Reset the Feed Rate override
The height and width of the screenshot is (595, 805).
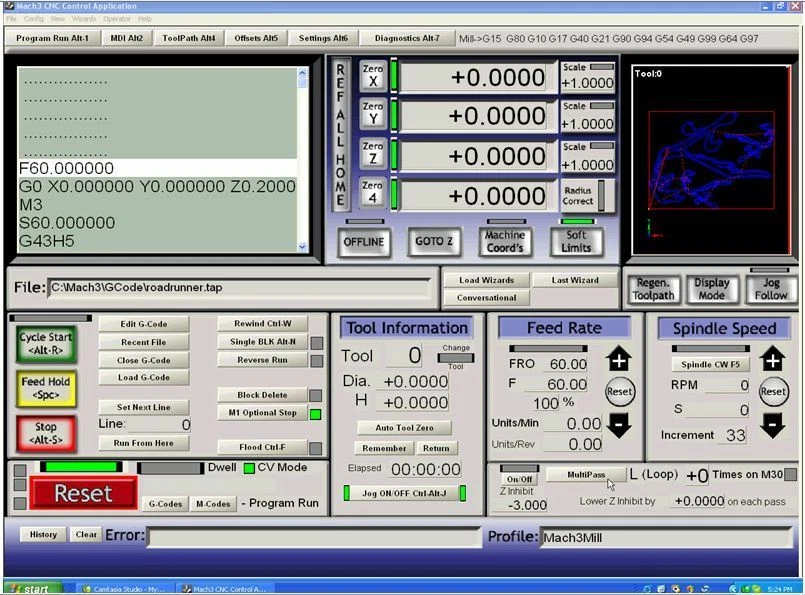pos(620,391)
